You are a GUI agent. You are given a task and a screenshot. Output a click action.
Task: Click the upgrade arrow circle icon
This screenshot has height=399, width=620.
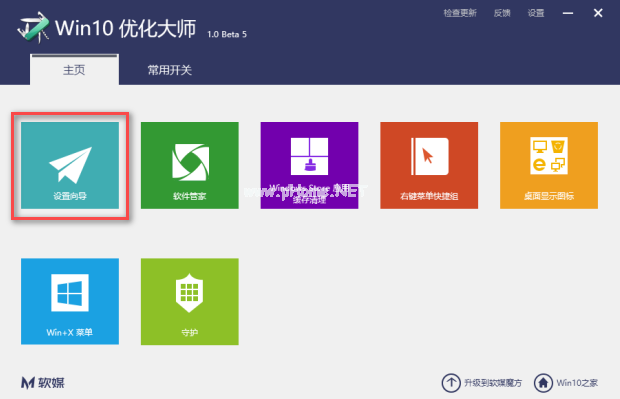(x=451, y=383)
